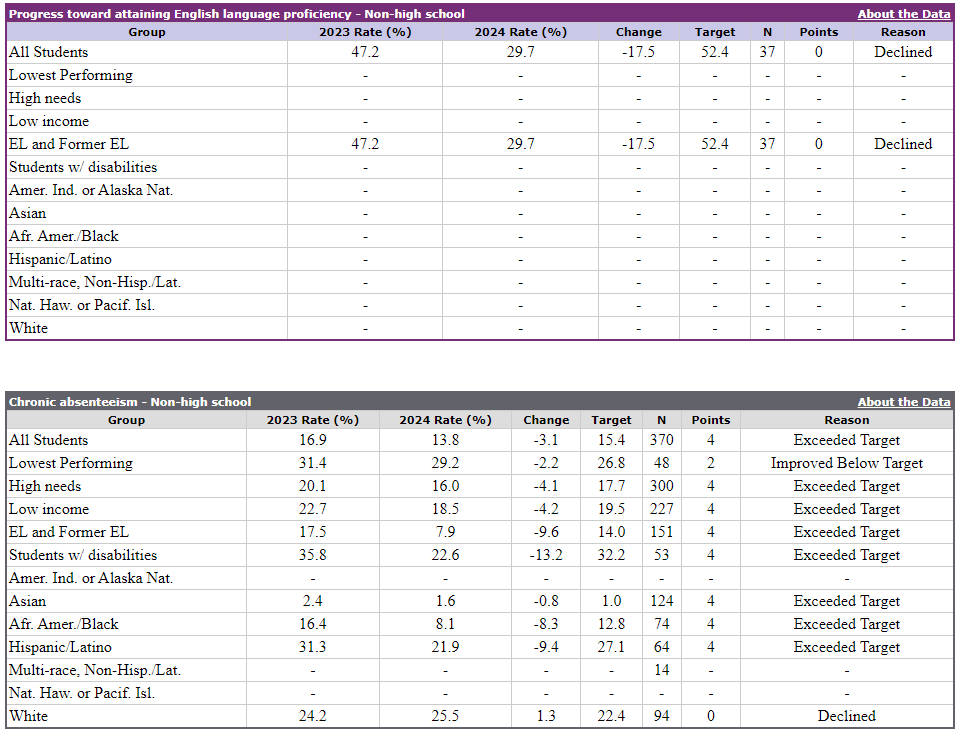
Task: Select Students w/ disabilities label in English proficiency table
Action: click(83, 167)
